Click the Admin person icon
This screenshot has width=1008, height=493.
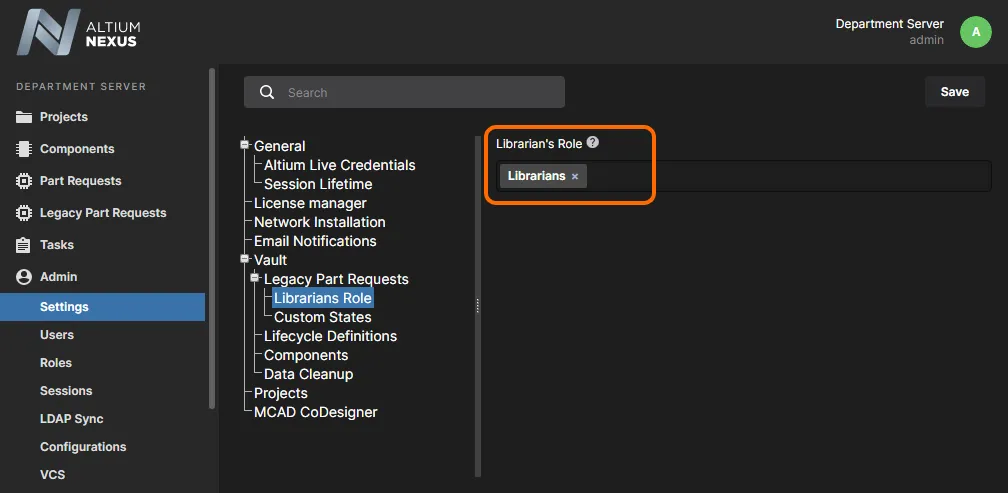tap(24, 277)
